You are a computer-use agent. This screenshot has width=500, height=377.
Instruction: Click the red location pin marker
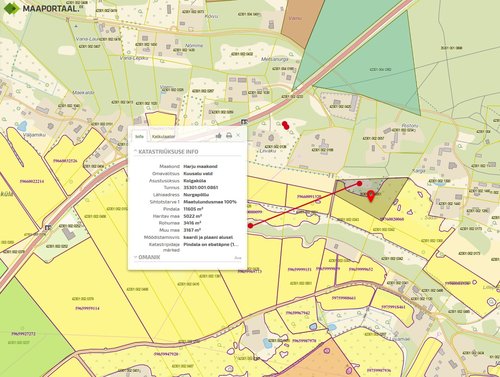pyautogui.click(x=371, y=196)
